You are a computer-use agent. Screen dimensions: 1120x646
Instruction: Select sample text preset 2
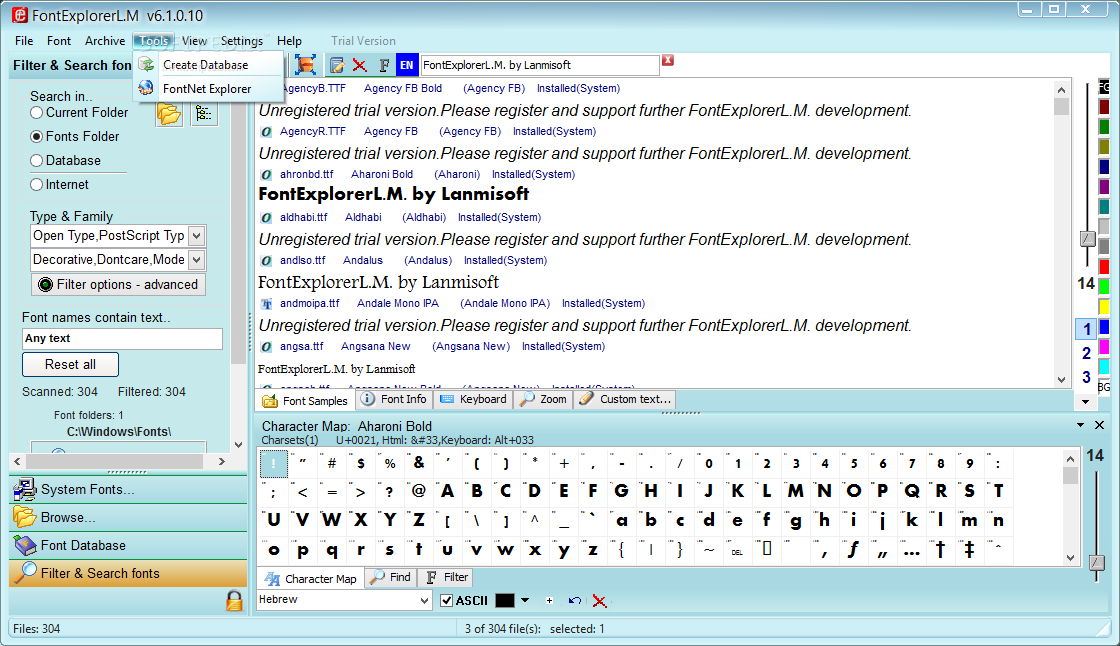click(x=1086, y=353)
